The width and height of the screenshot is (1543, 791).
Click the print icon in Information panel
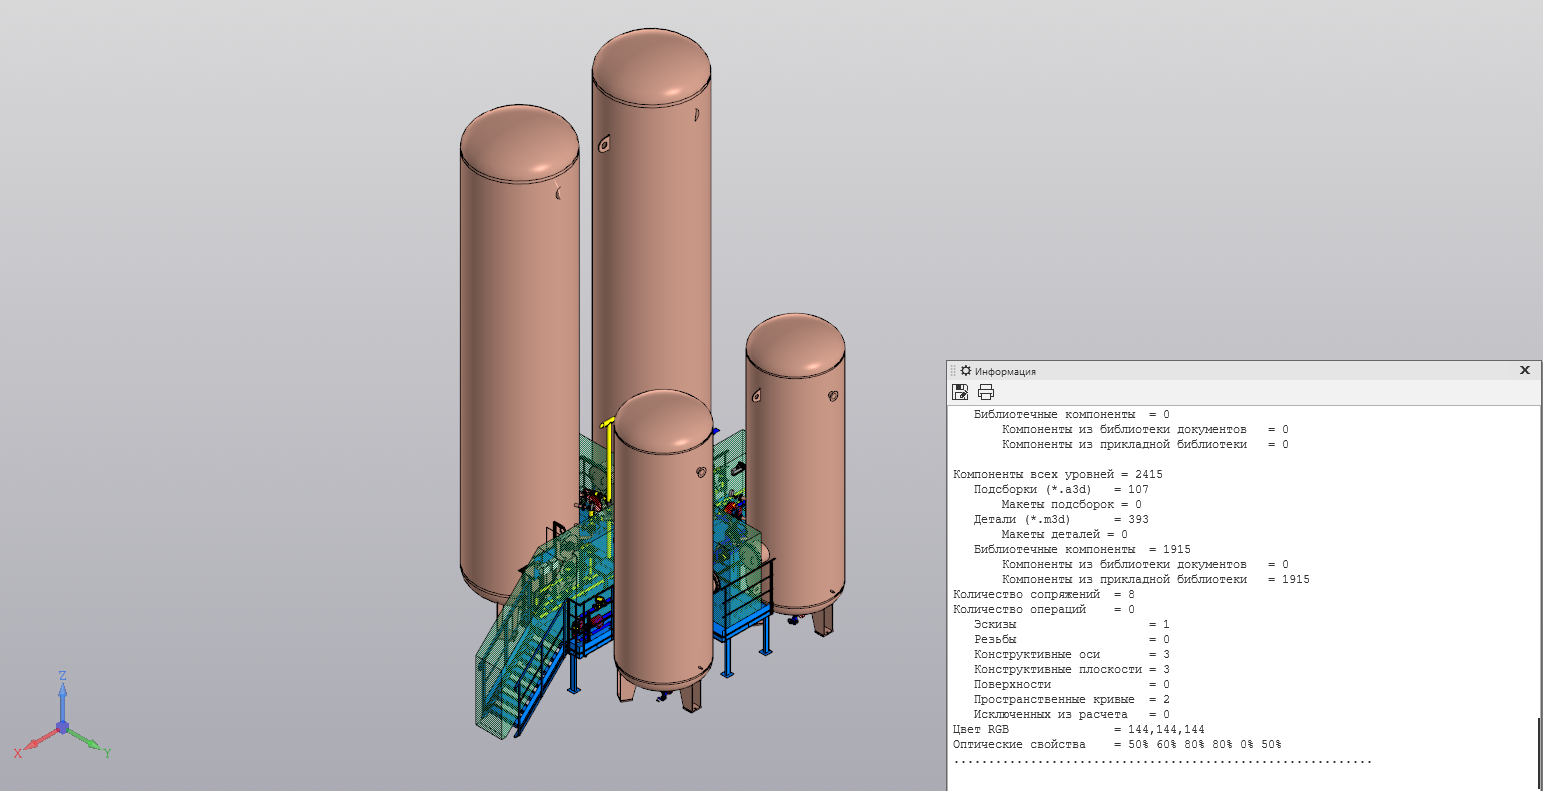986,392
